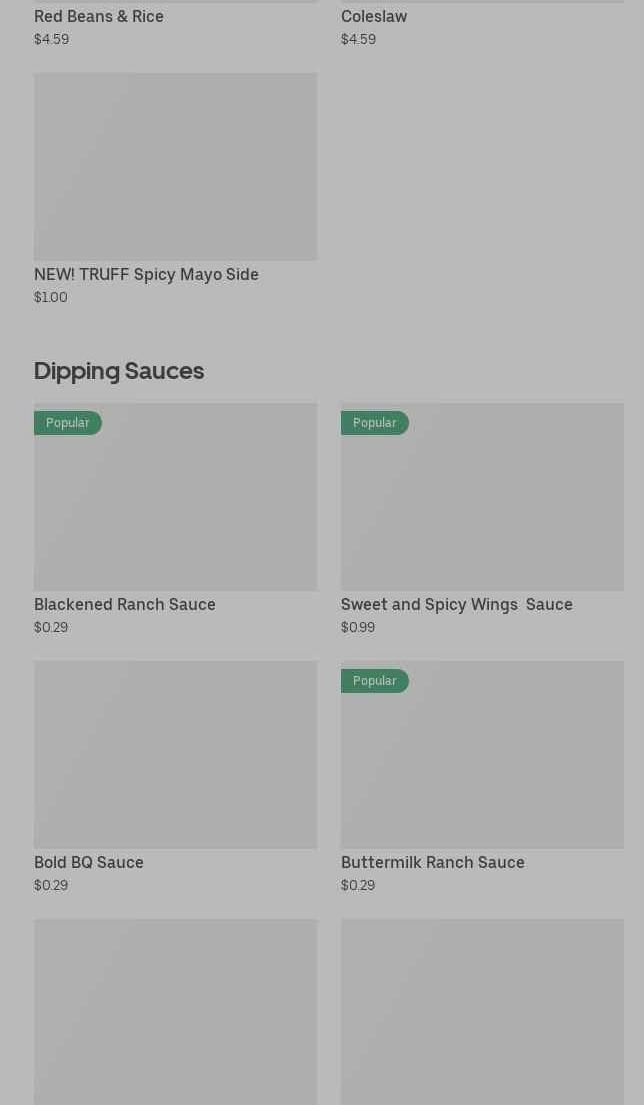The height and width of the screenshot is (1105, 644).
Task: Open the Red Beans & Rice item
Action: [x=99, y=17]
